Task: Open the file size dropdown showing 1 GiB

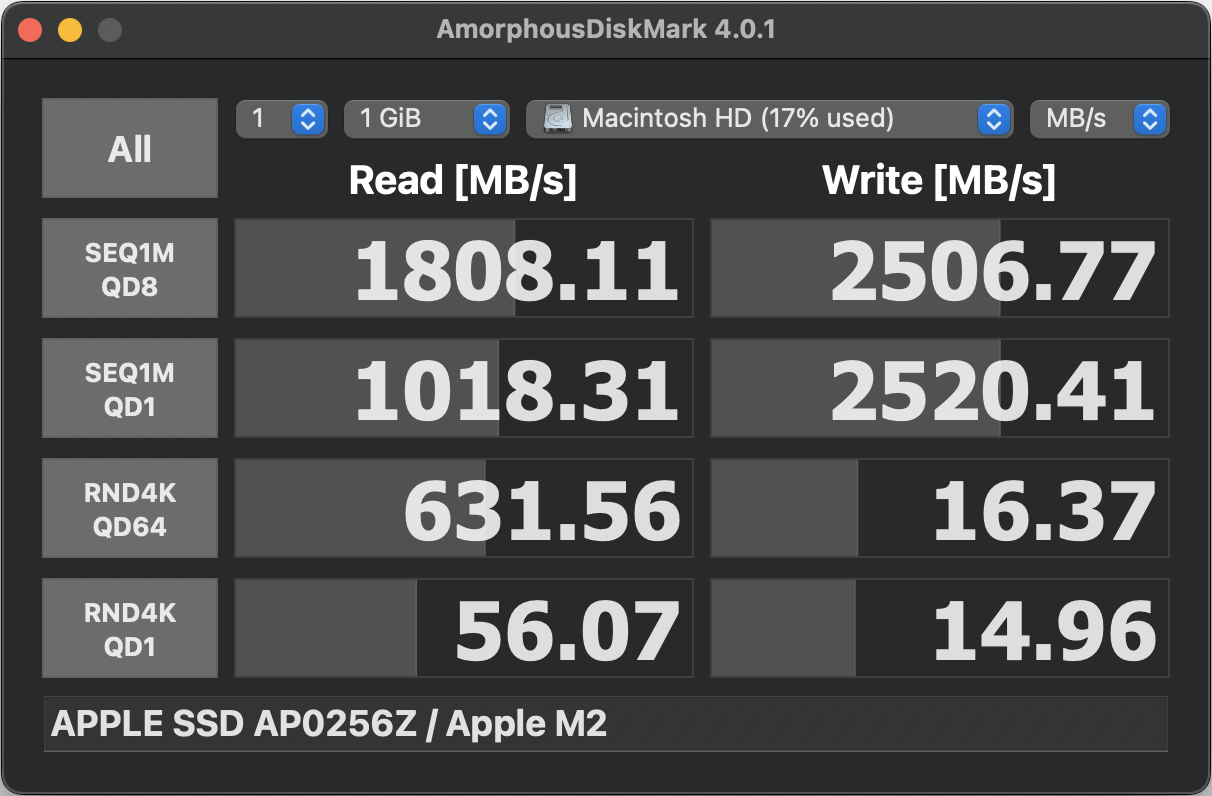Action: [x=426, y=119]
